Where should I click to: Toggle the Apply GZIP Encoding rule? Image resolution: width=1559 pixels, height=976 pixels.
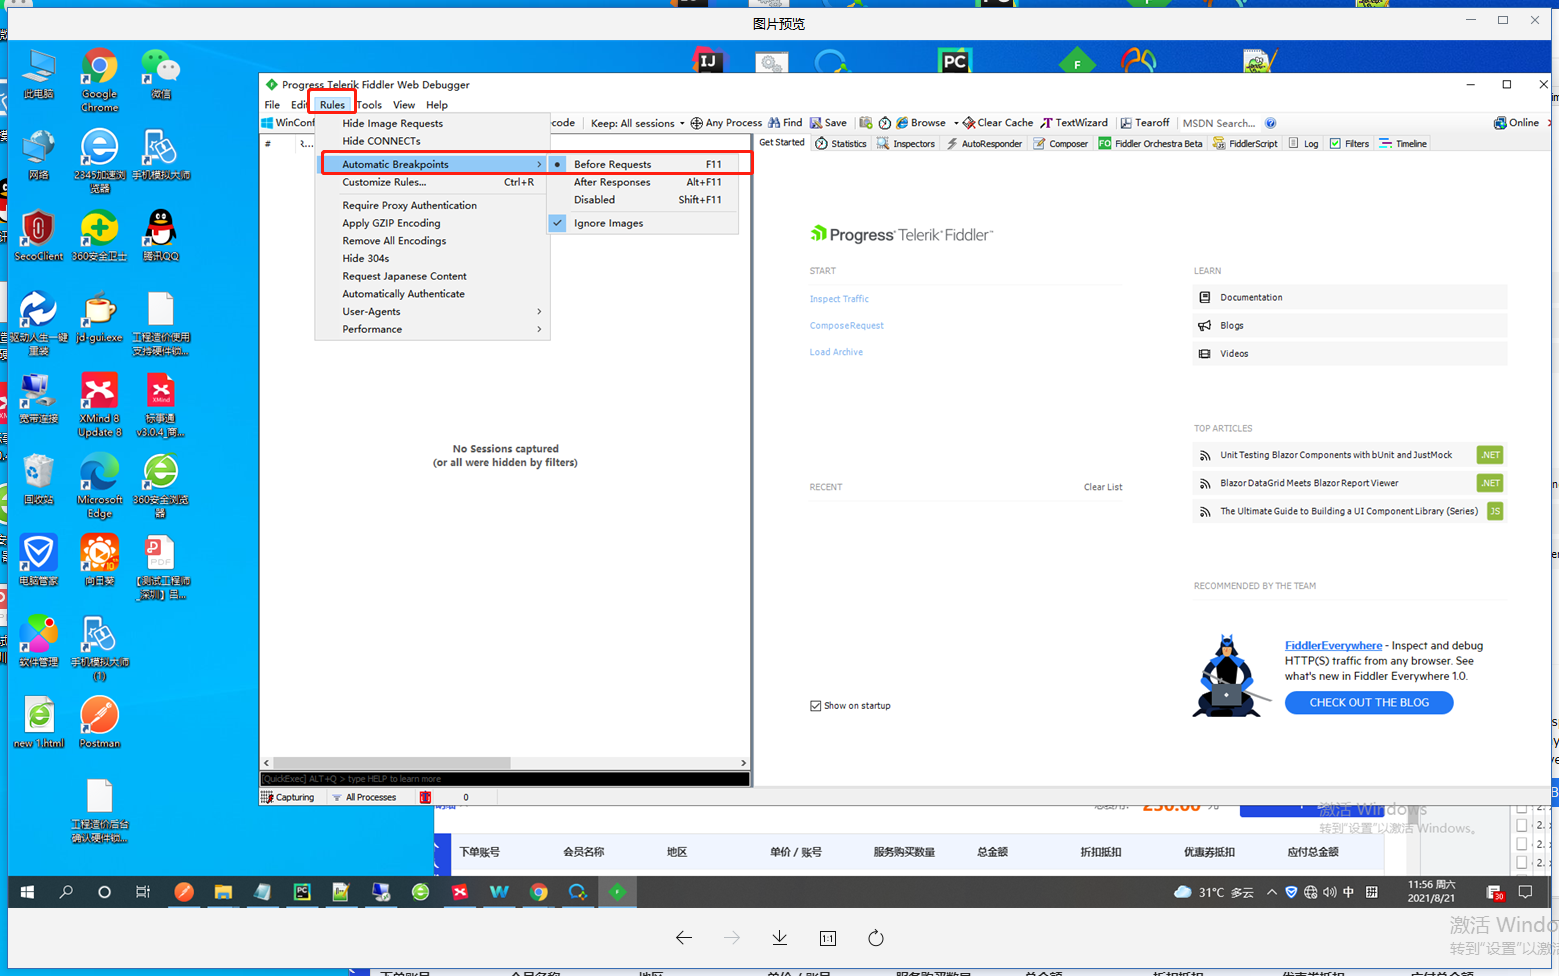(x=432, y=223)
